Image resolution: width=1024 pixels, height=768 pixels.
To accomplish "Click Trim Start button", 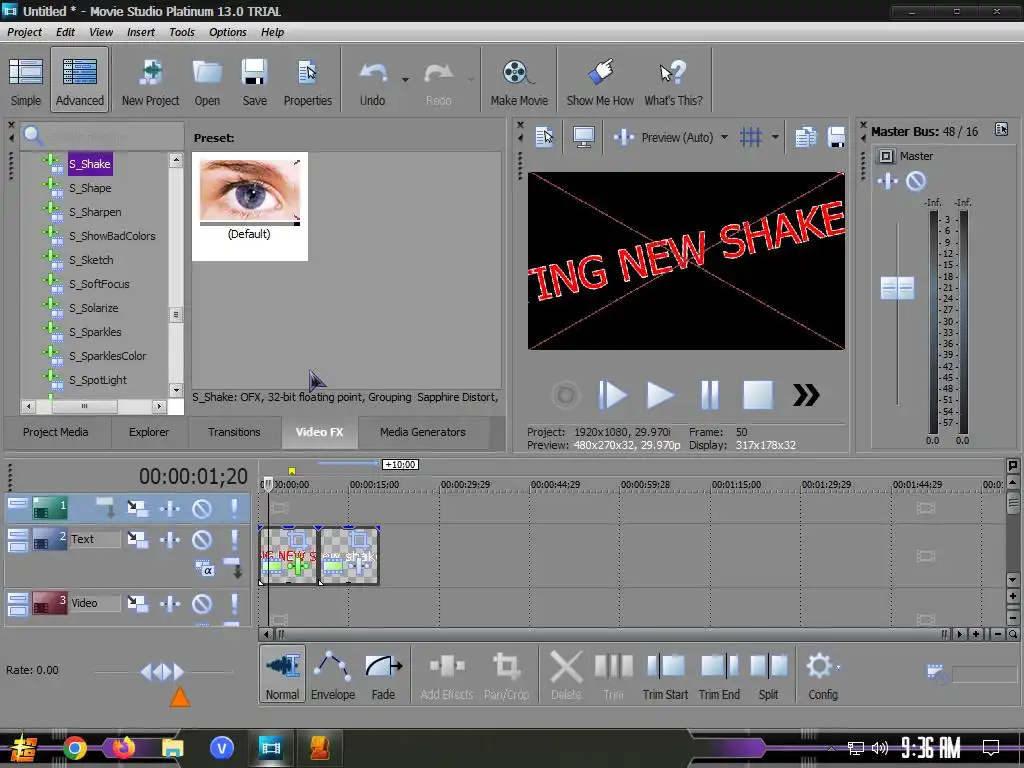I will coord(665,675).
